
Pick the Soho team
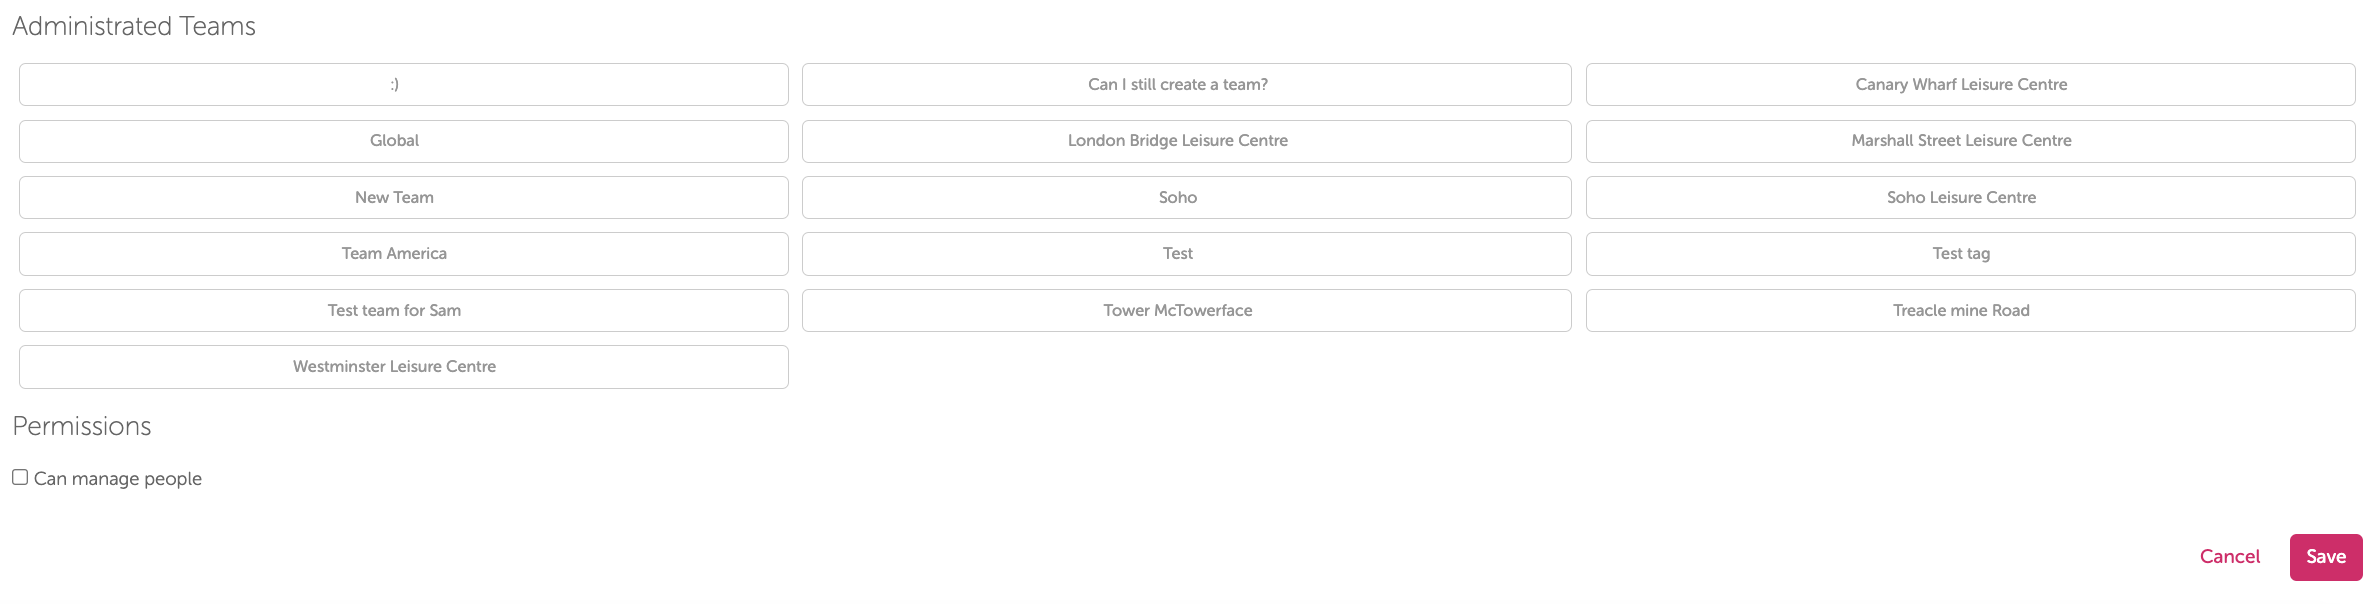tap(1186, 198)
